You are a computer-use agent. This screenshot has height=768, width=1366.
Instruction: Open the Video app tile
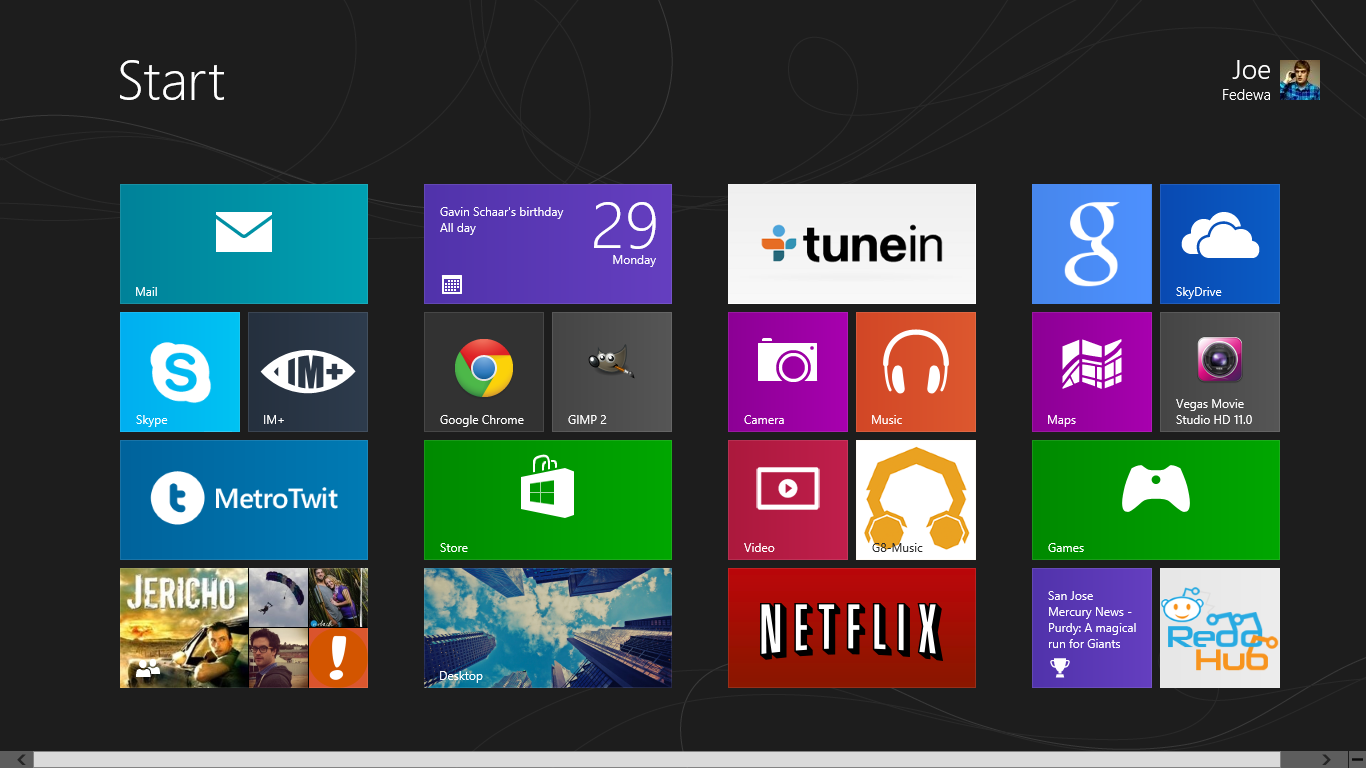tap(788, 499)
